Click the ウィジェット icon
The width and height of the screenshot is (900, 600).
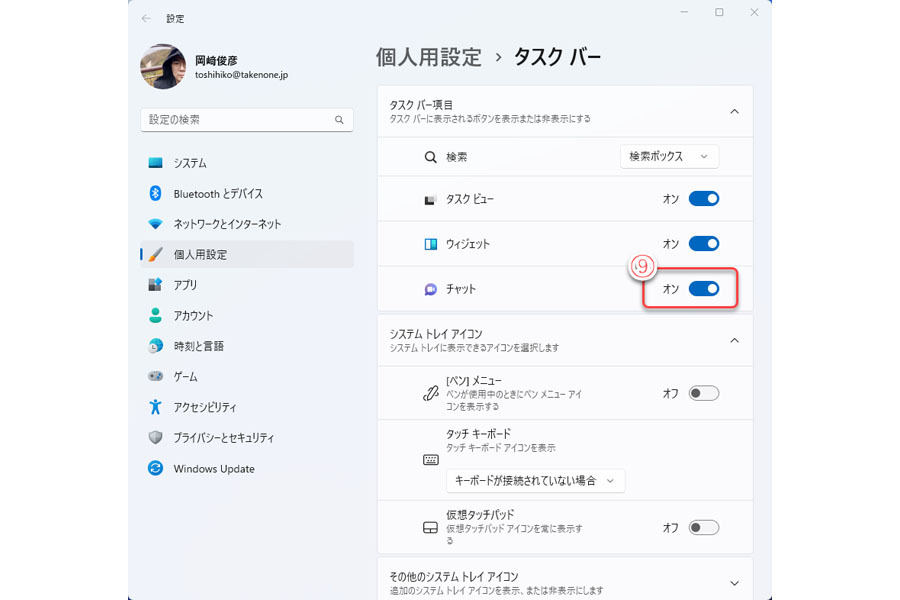(x=430, y=244)
